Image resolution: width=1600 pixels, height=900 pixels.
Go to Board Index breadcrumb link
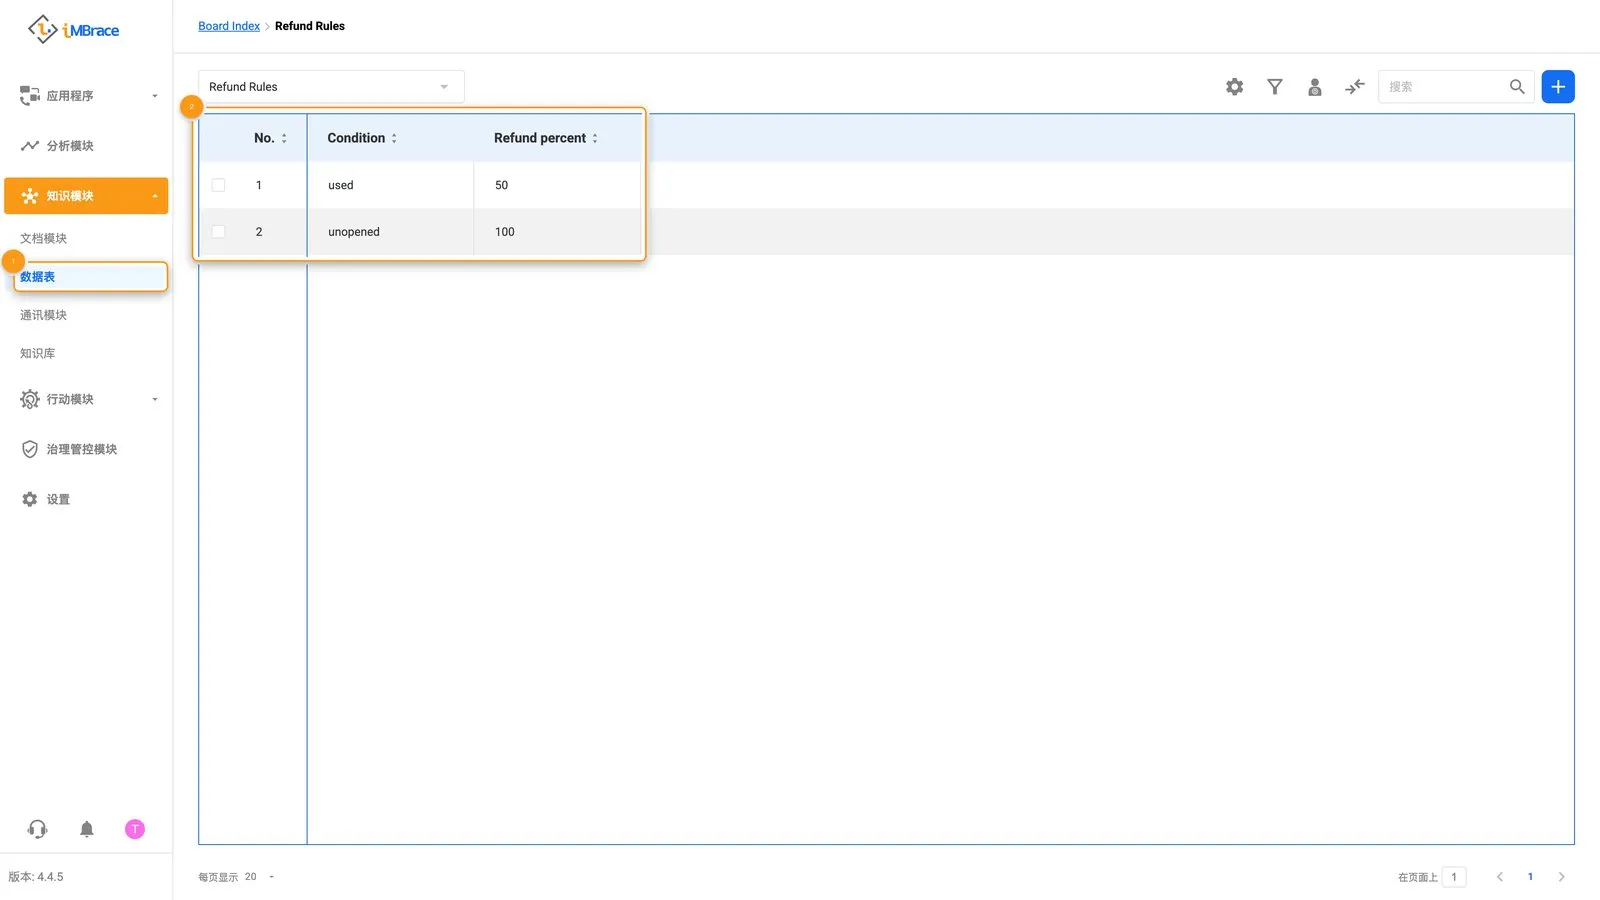pos(229,26)
